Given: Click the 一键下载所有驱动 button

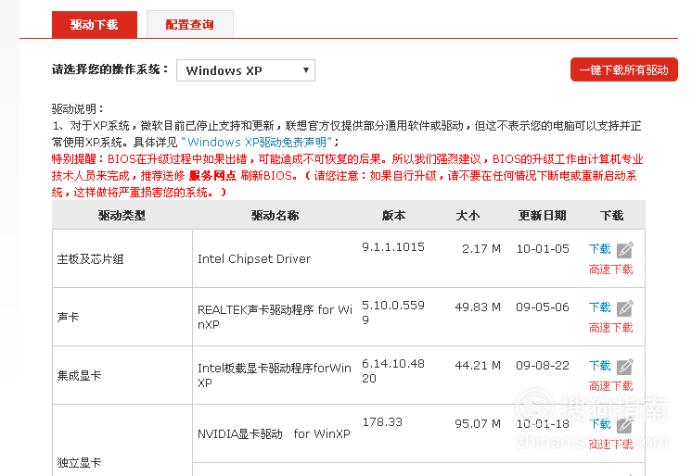Looking at the screenshot, I should tap(624, 70).
